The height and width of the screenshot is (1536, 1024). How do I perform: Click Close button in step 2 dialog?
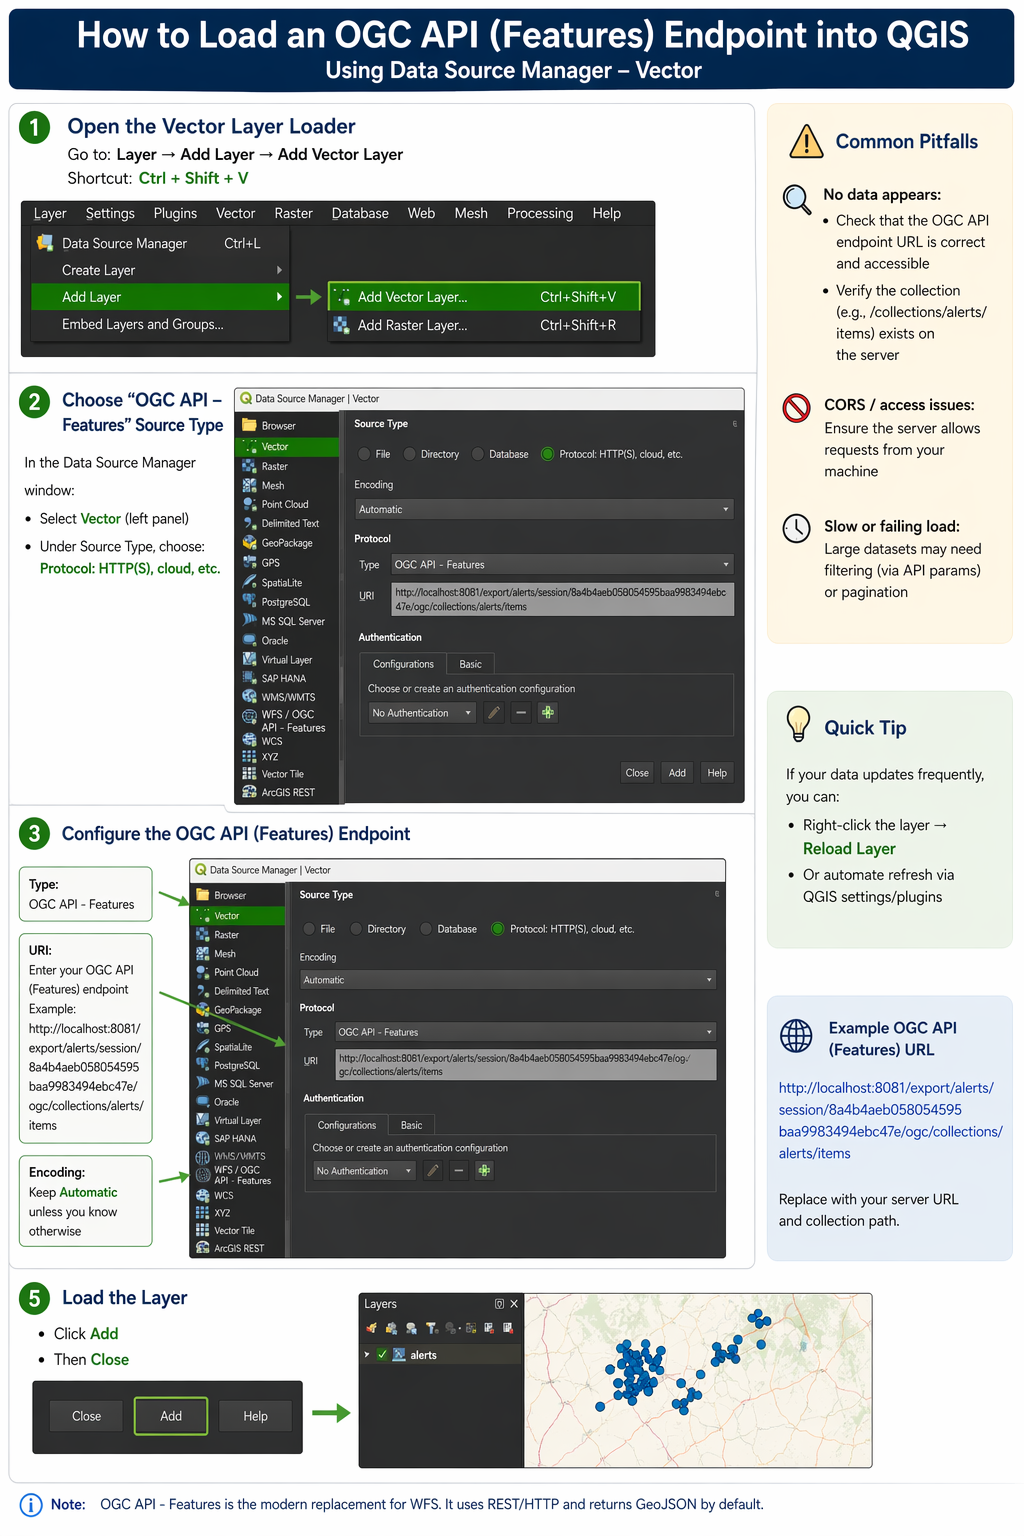coord(637,773)
